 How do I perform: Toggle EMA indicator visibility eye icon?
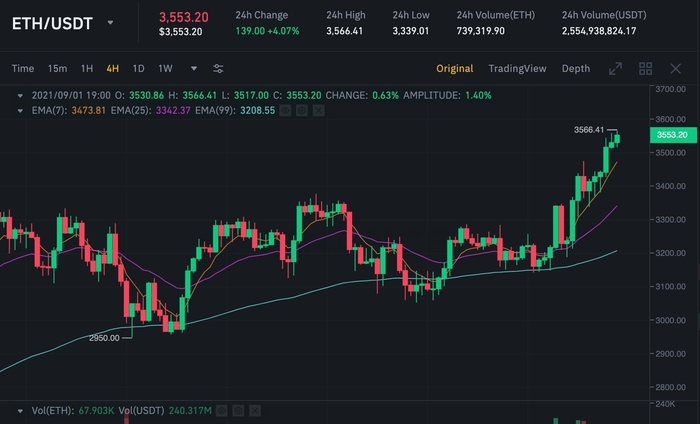click(x=285, y=110)
